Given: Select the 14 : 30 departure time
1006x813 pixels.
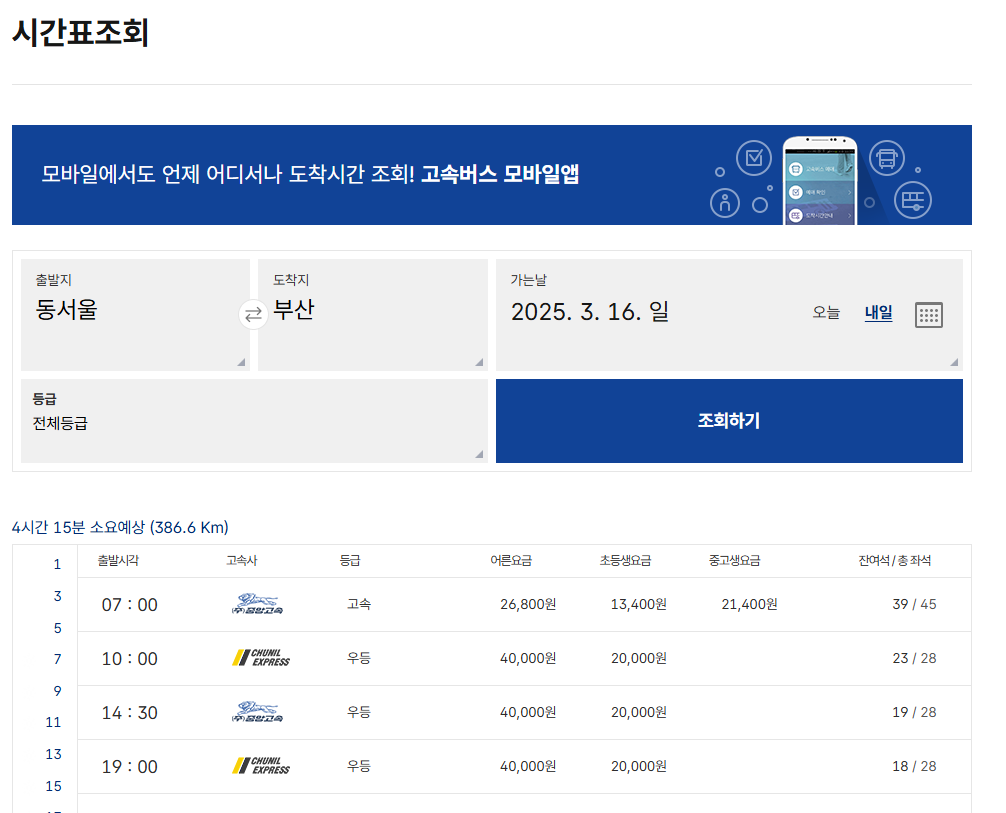Looking at the screenshot, I should click(x=130, y=712).
